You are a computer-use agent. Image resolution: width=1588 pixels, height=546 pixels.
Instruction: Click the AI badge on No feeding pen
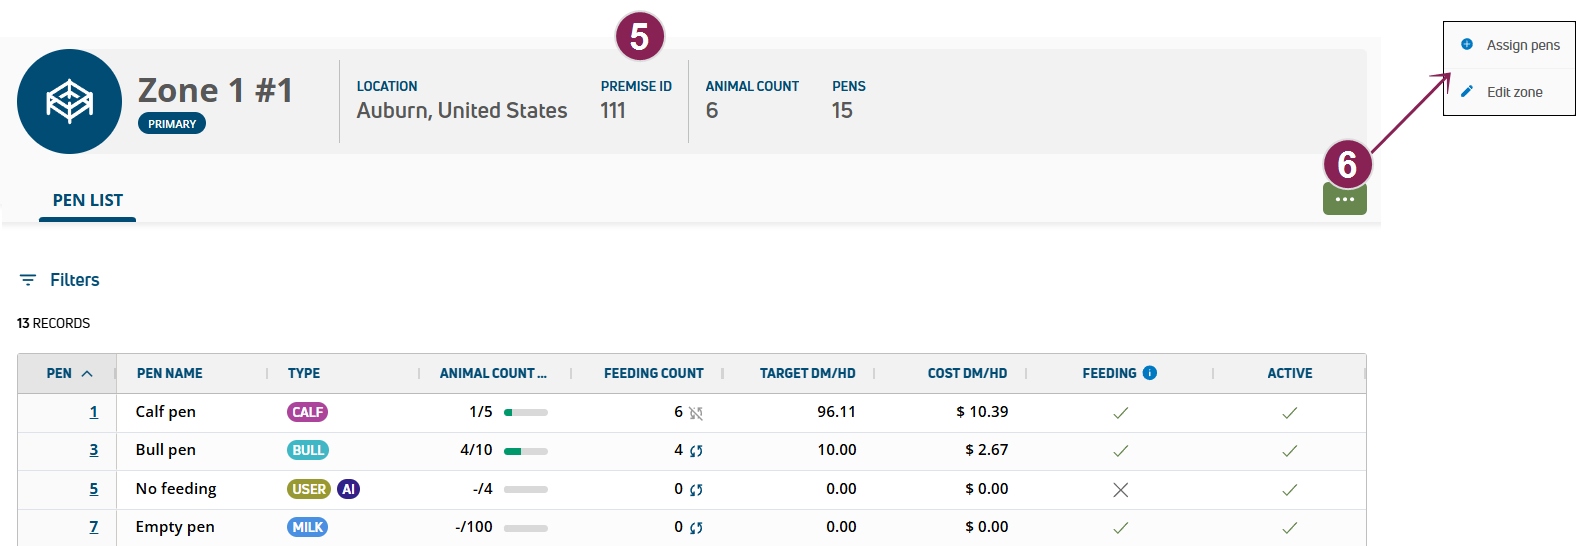[348, 489]
